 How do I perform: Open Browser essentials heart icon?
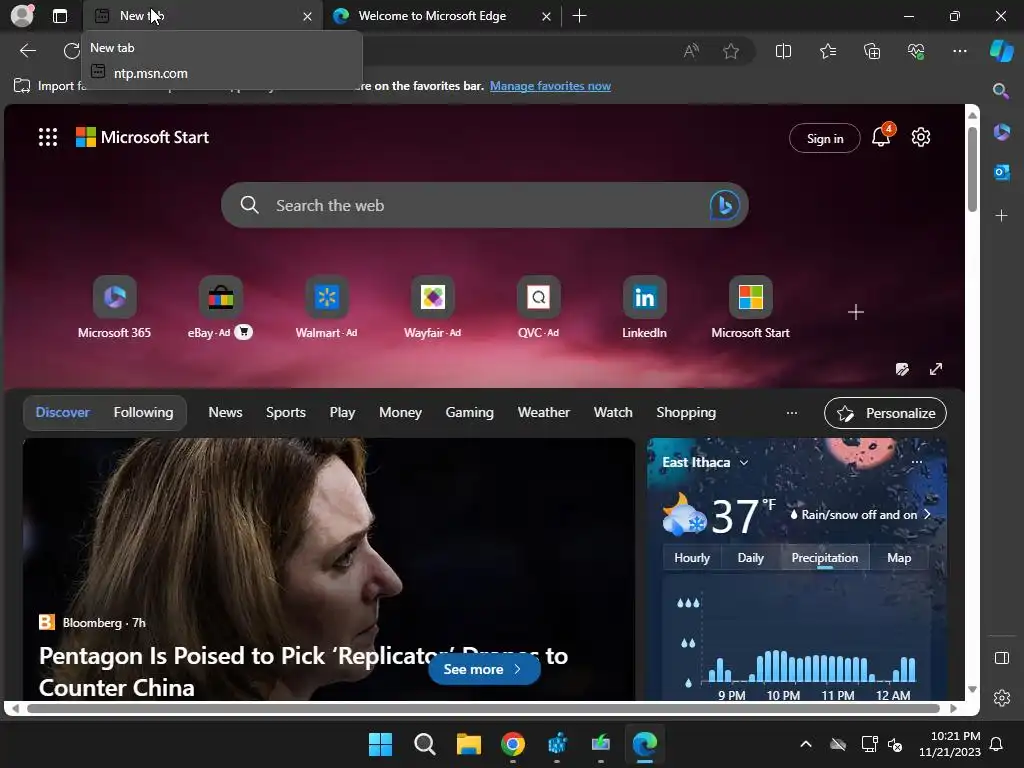pyautogui.click(x=916, y=51)
